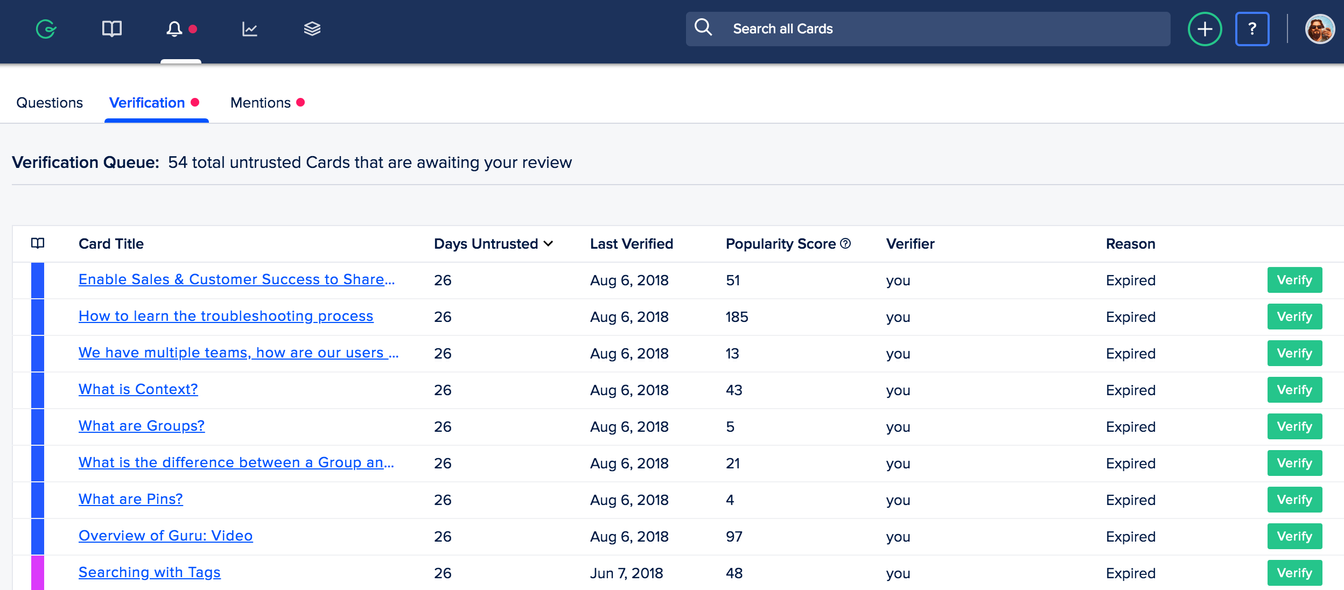1344x590 pixels.
Task: Click the Popularity Score column header
Action: [781, 244]
